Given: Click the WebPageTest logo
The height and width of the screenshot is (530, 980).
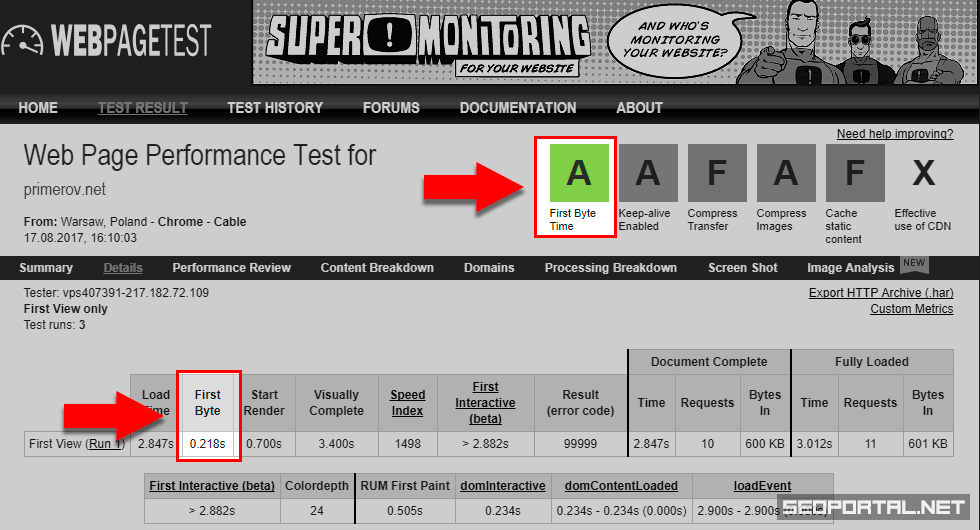Looking at the screenshot, I should pos(107,40).
